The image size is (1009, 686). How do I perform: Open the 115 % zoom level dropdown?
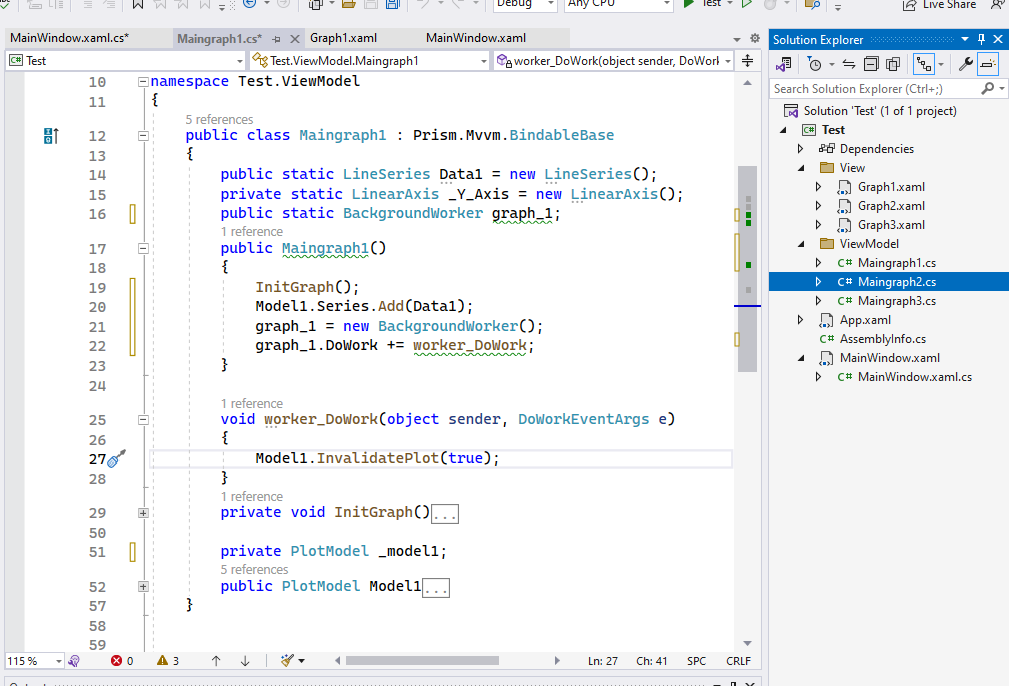coord(58,661)
